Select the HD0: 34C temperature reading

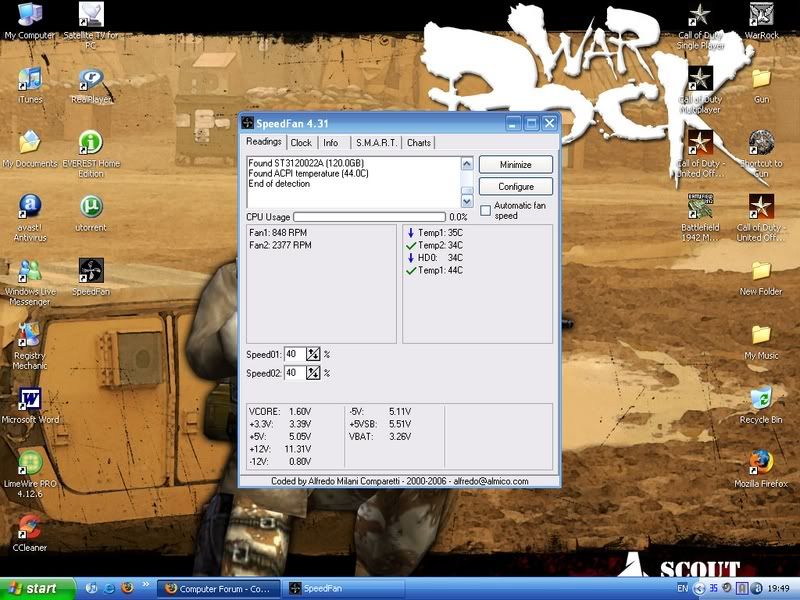tap(434, 258)
